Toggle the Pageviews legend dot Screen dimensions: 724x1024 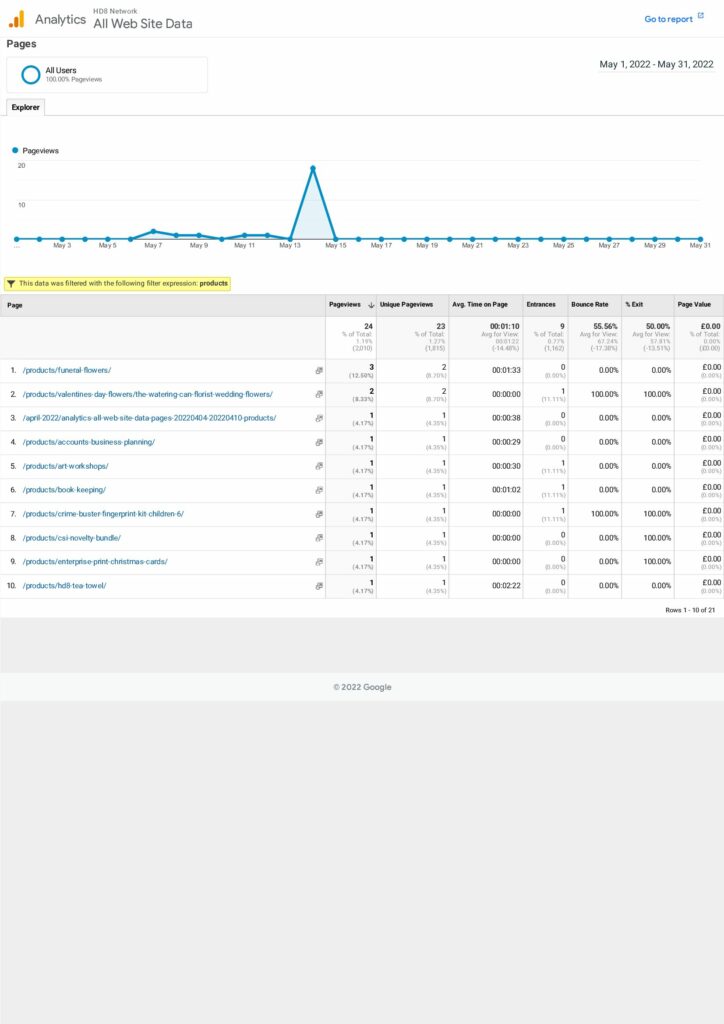(x=15, y=150)
